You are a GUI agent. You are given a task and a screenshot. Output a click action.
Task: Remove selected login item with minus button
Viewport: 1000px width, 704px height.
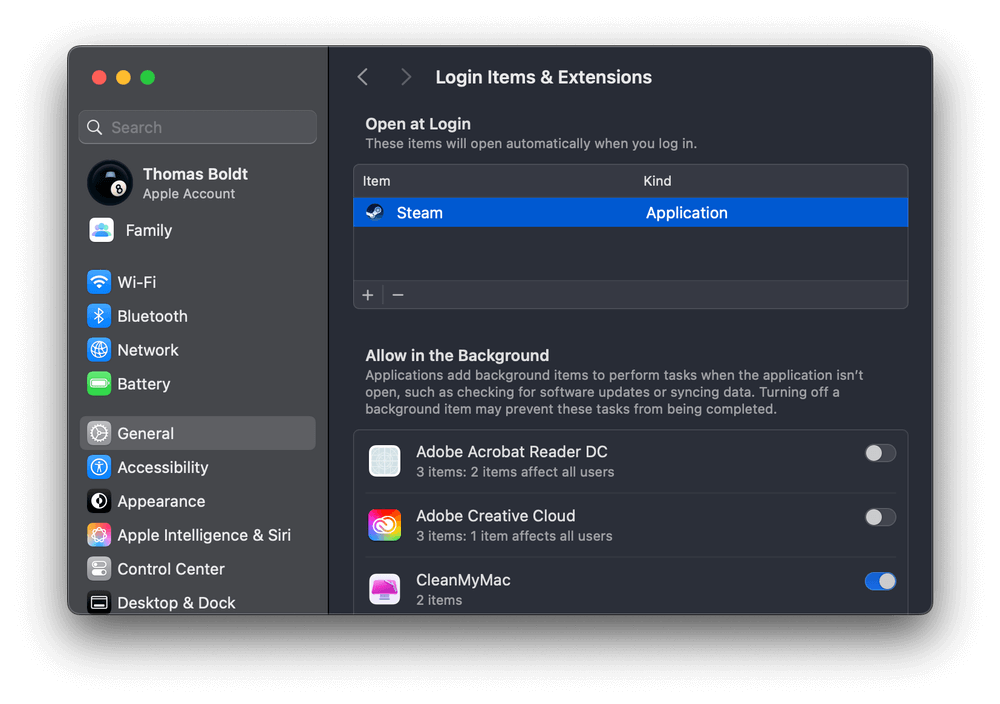398,295
